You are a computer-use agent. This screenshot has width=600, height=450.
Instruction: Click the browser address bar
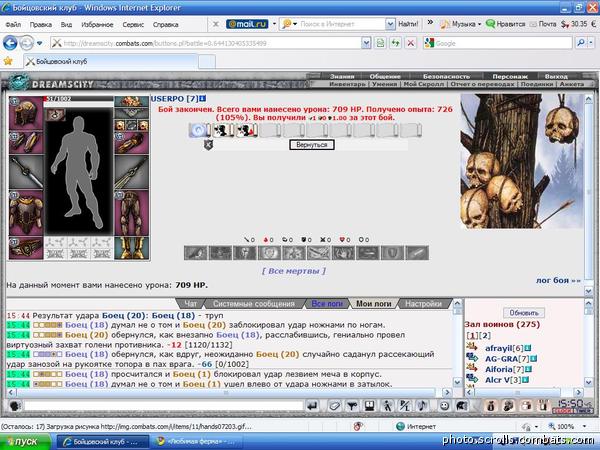(207, 43)
